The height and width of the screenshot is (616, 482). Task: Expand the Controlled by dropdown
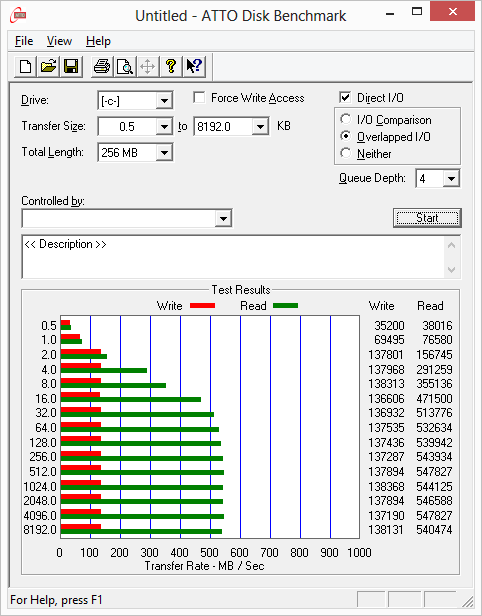click(x=223, y=218)
